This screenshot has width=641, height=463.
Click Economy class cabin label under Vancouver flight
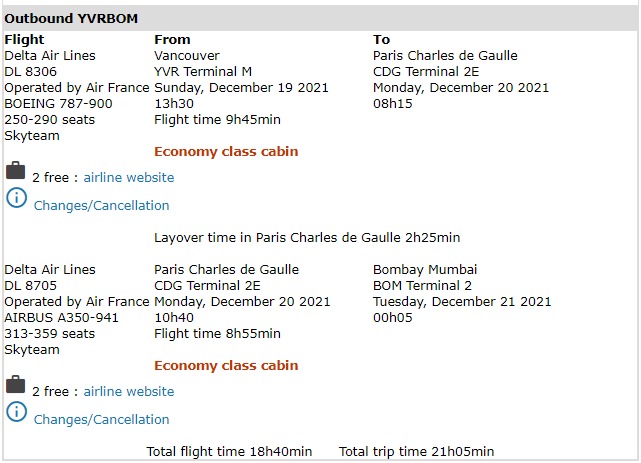click(226, 152)
